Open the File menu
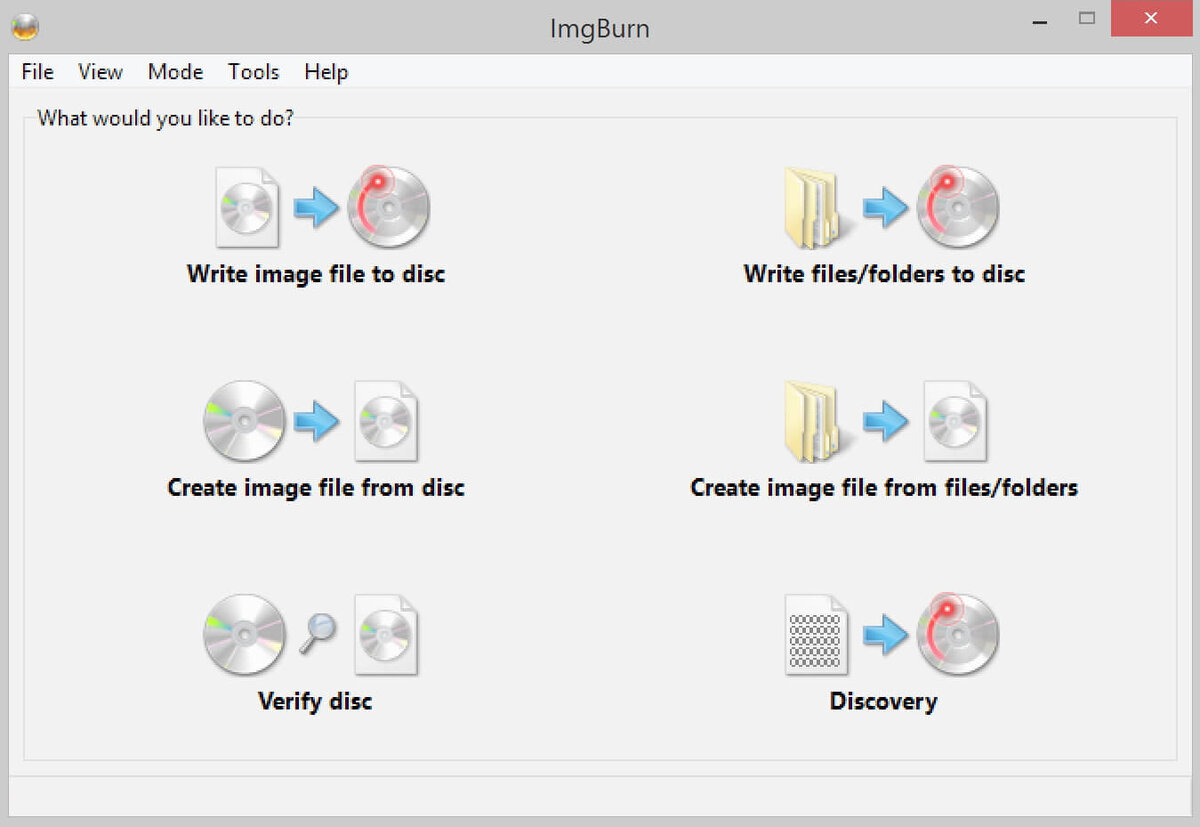 (x=37, y=72)
